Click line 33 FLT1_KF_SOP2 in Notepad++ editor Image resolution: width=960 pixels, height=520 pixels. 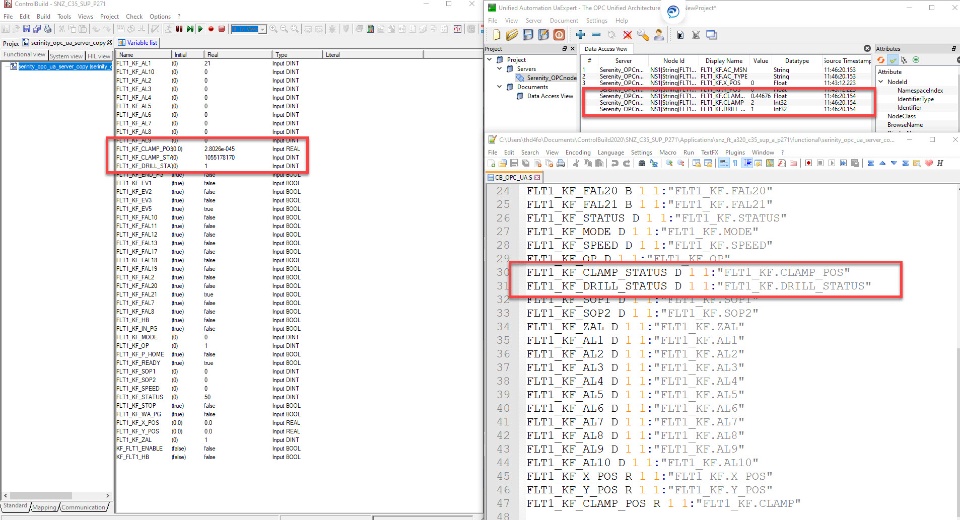click(x=642, y=313)
